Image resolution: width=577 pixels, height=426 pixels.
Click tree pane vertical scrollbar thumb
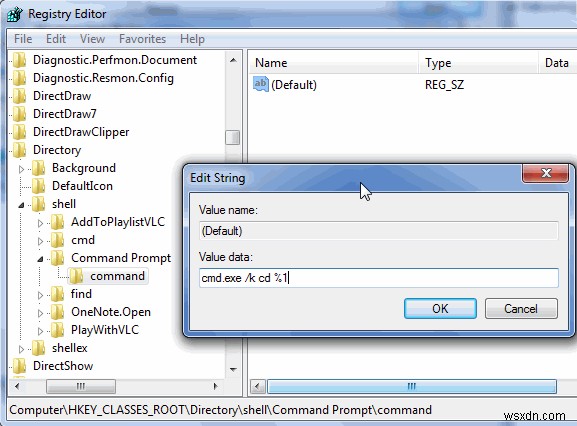coord(233,138)
